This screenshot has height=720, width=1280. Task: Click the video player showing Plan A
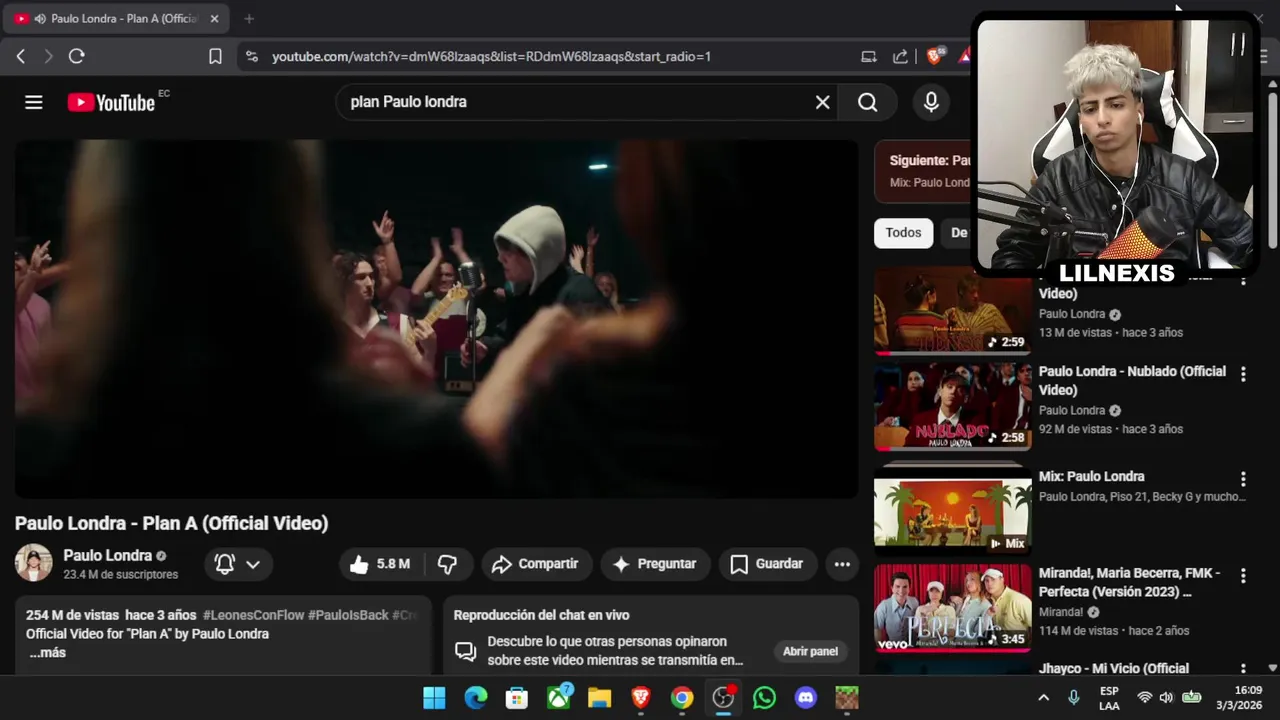(x=436, y=319)
